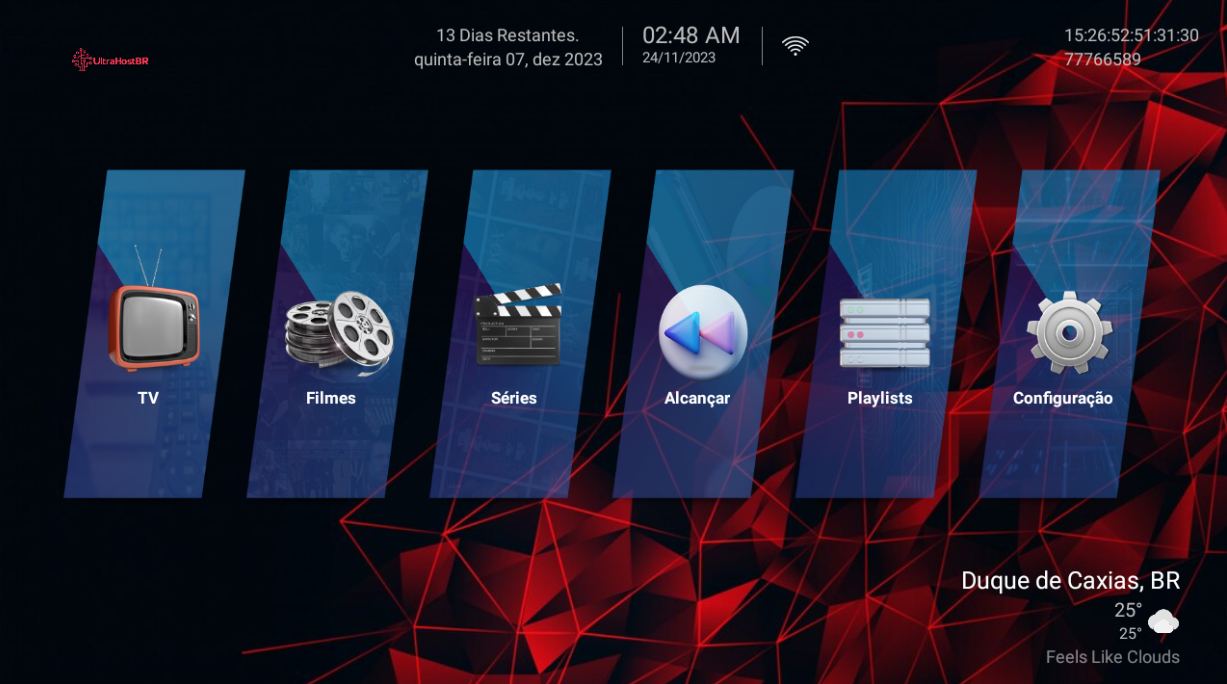This screenshot has width=1227, height=684.
Task: Click the gear icon for Configuração
Action: click(x=1068, y=332)
